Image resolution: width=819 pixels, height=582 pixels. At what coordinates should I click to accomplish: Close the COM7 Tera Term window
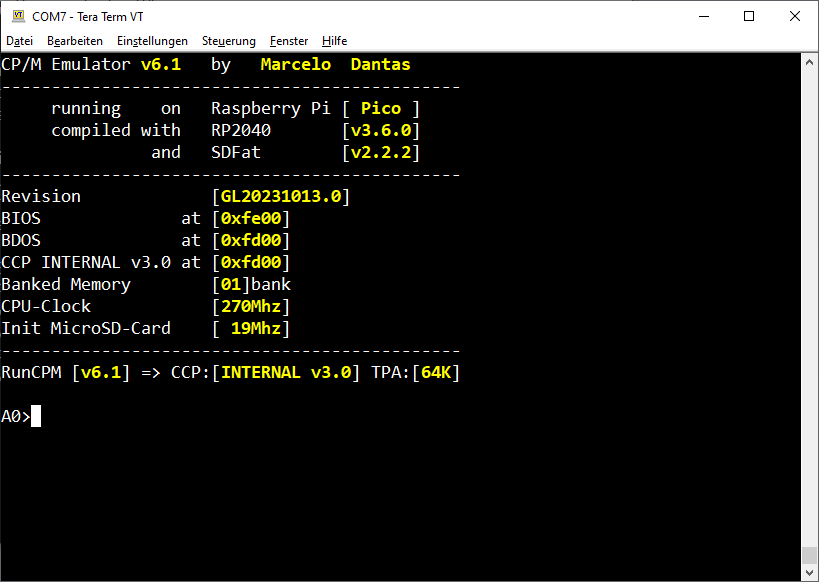pyautogui.click(x=795, y=16)
